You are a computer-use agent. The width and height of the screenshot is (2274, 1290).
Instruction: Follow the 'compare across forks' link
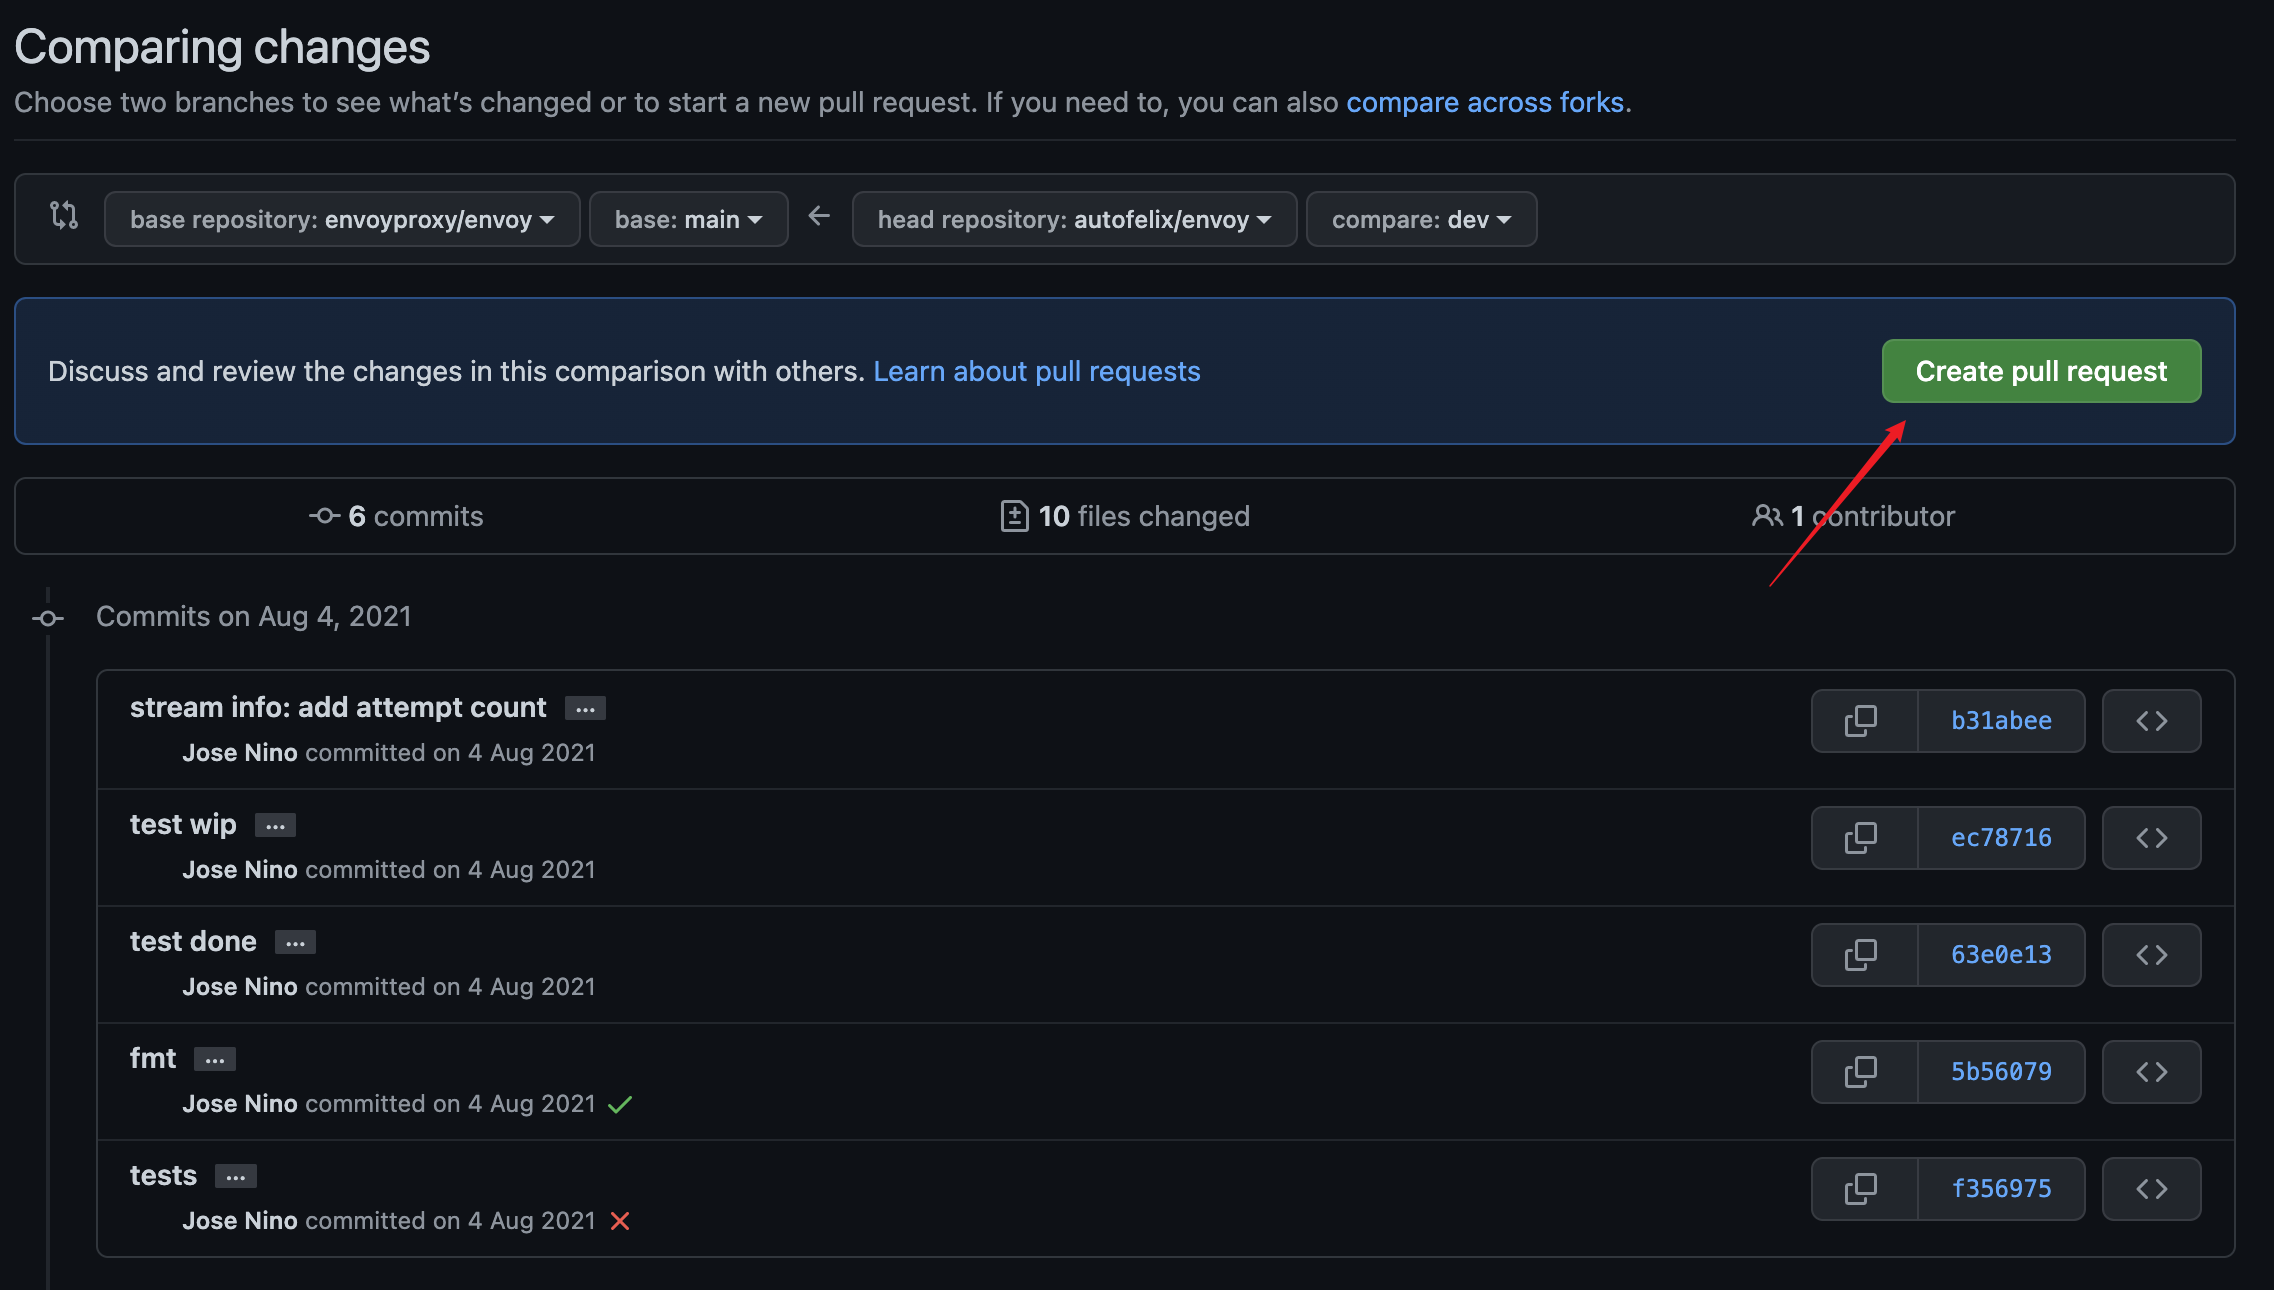point(1485,102)
